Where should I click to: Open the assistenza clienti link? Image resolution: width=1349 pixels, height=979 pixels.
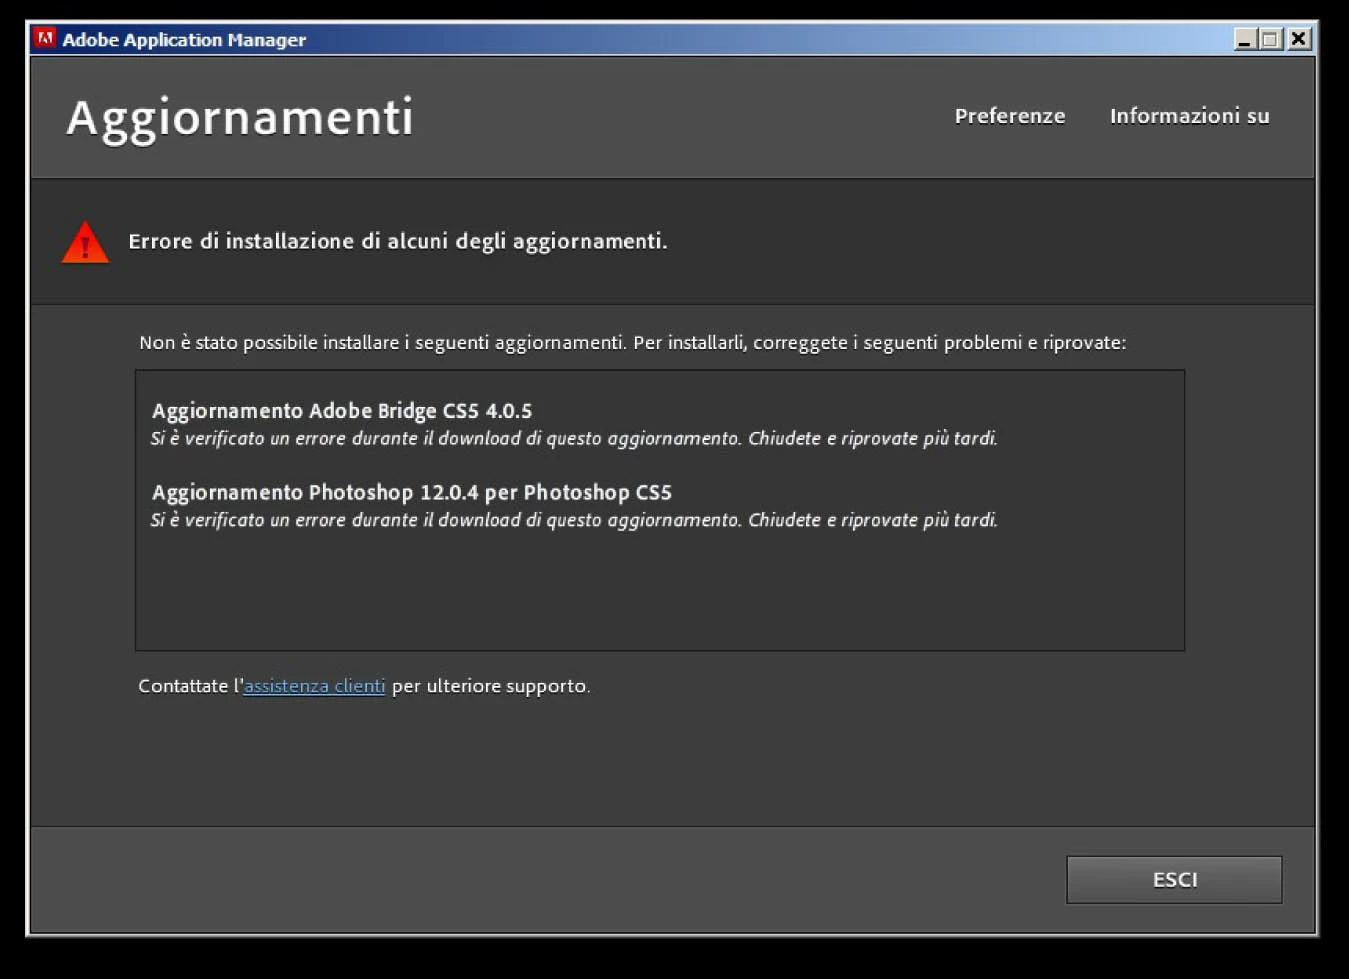314,686
